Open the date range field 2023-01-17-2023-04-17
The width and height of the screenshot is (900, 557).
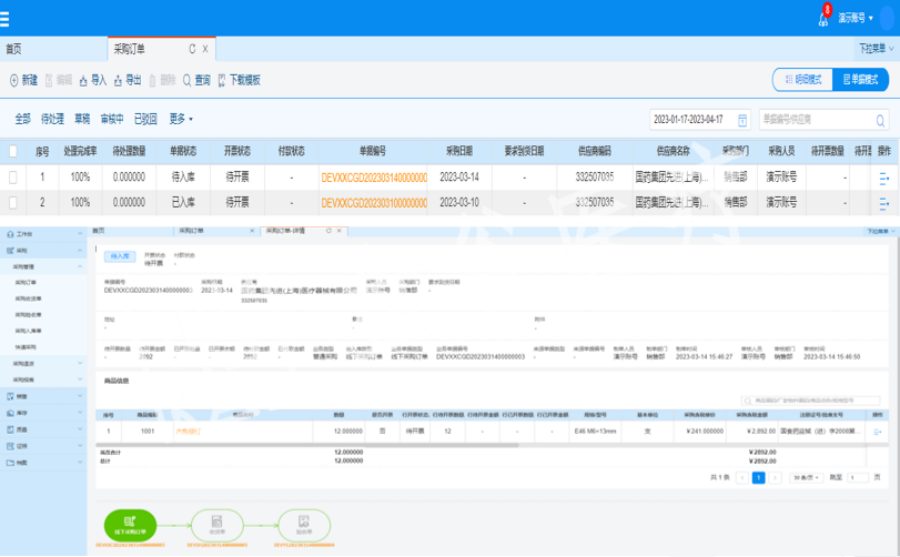700,119
